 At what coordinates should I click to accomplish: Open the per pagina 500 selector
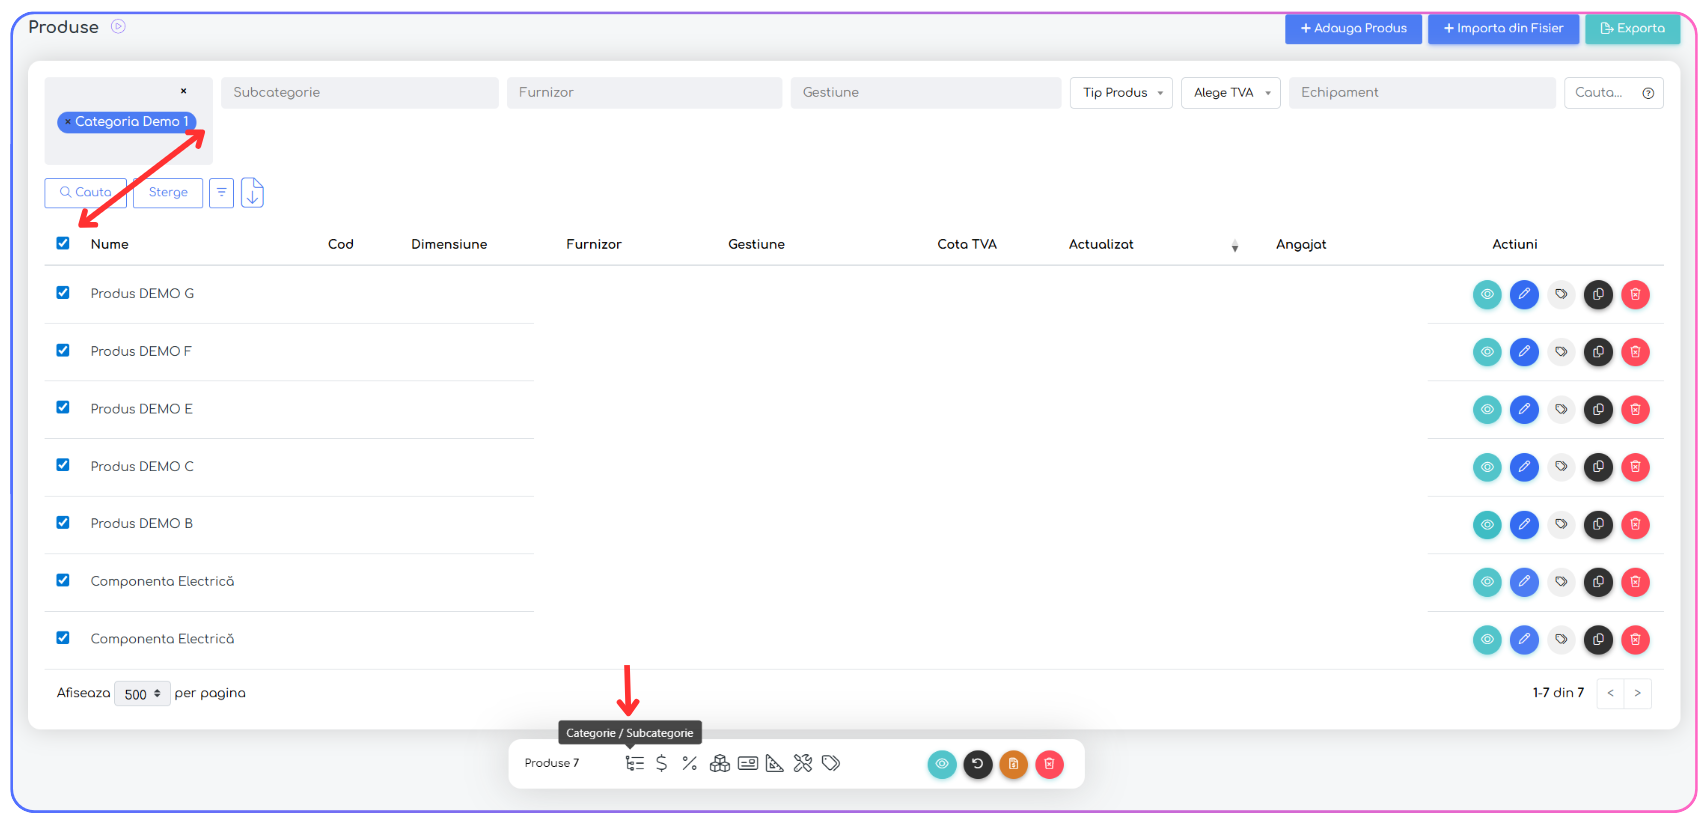point(142,694)
